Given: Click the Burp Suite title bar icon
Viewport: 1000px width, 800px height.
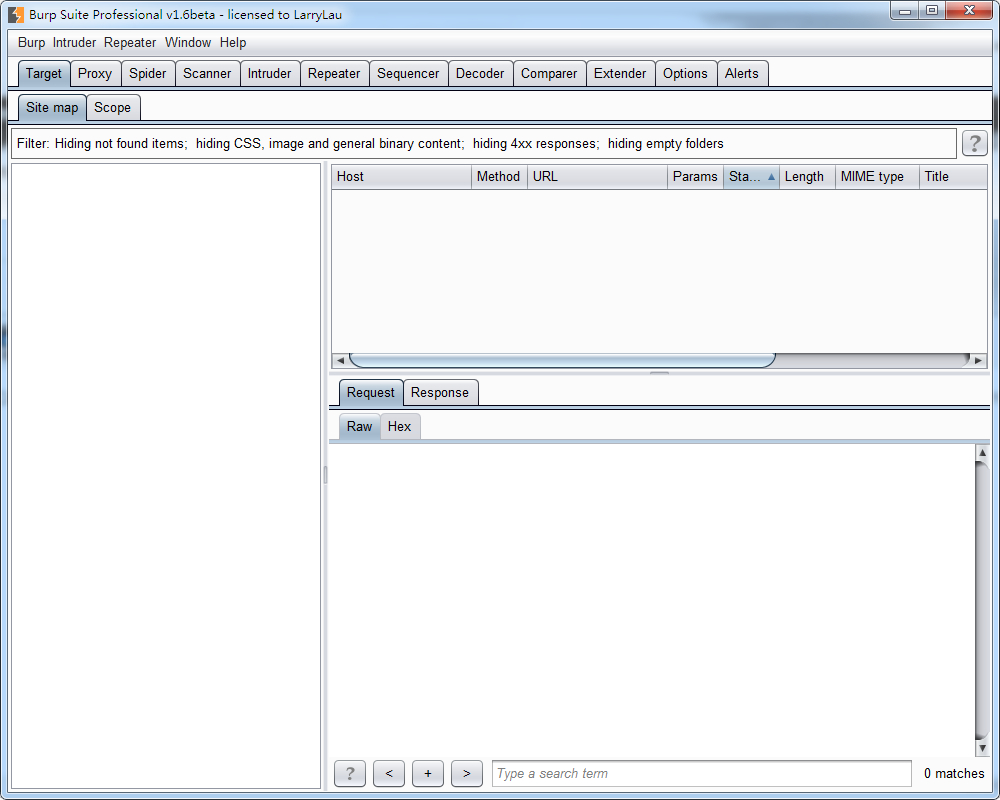Looking at the screenshot, I should click(x=16, y=14).
